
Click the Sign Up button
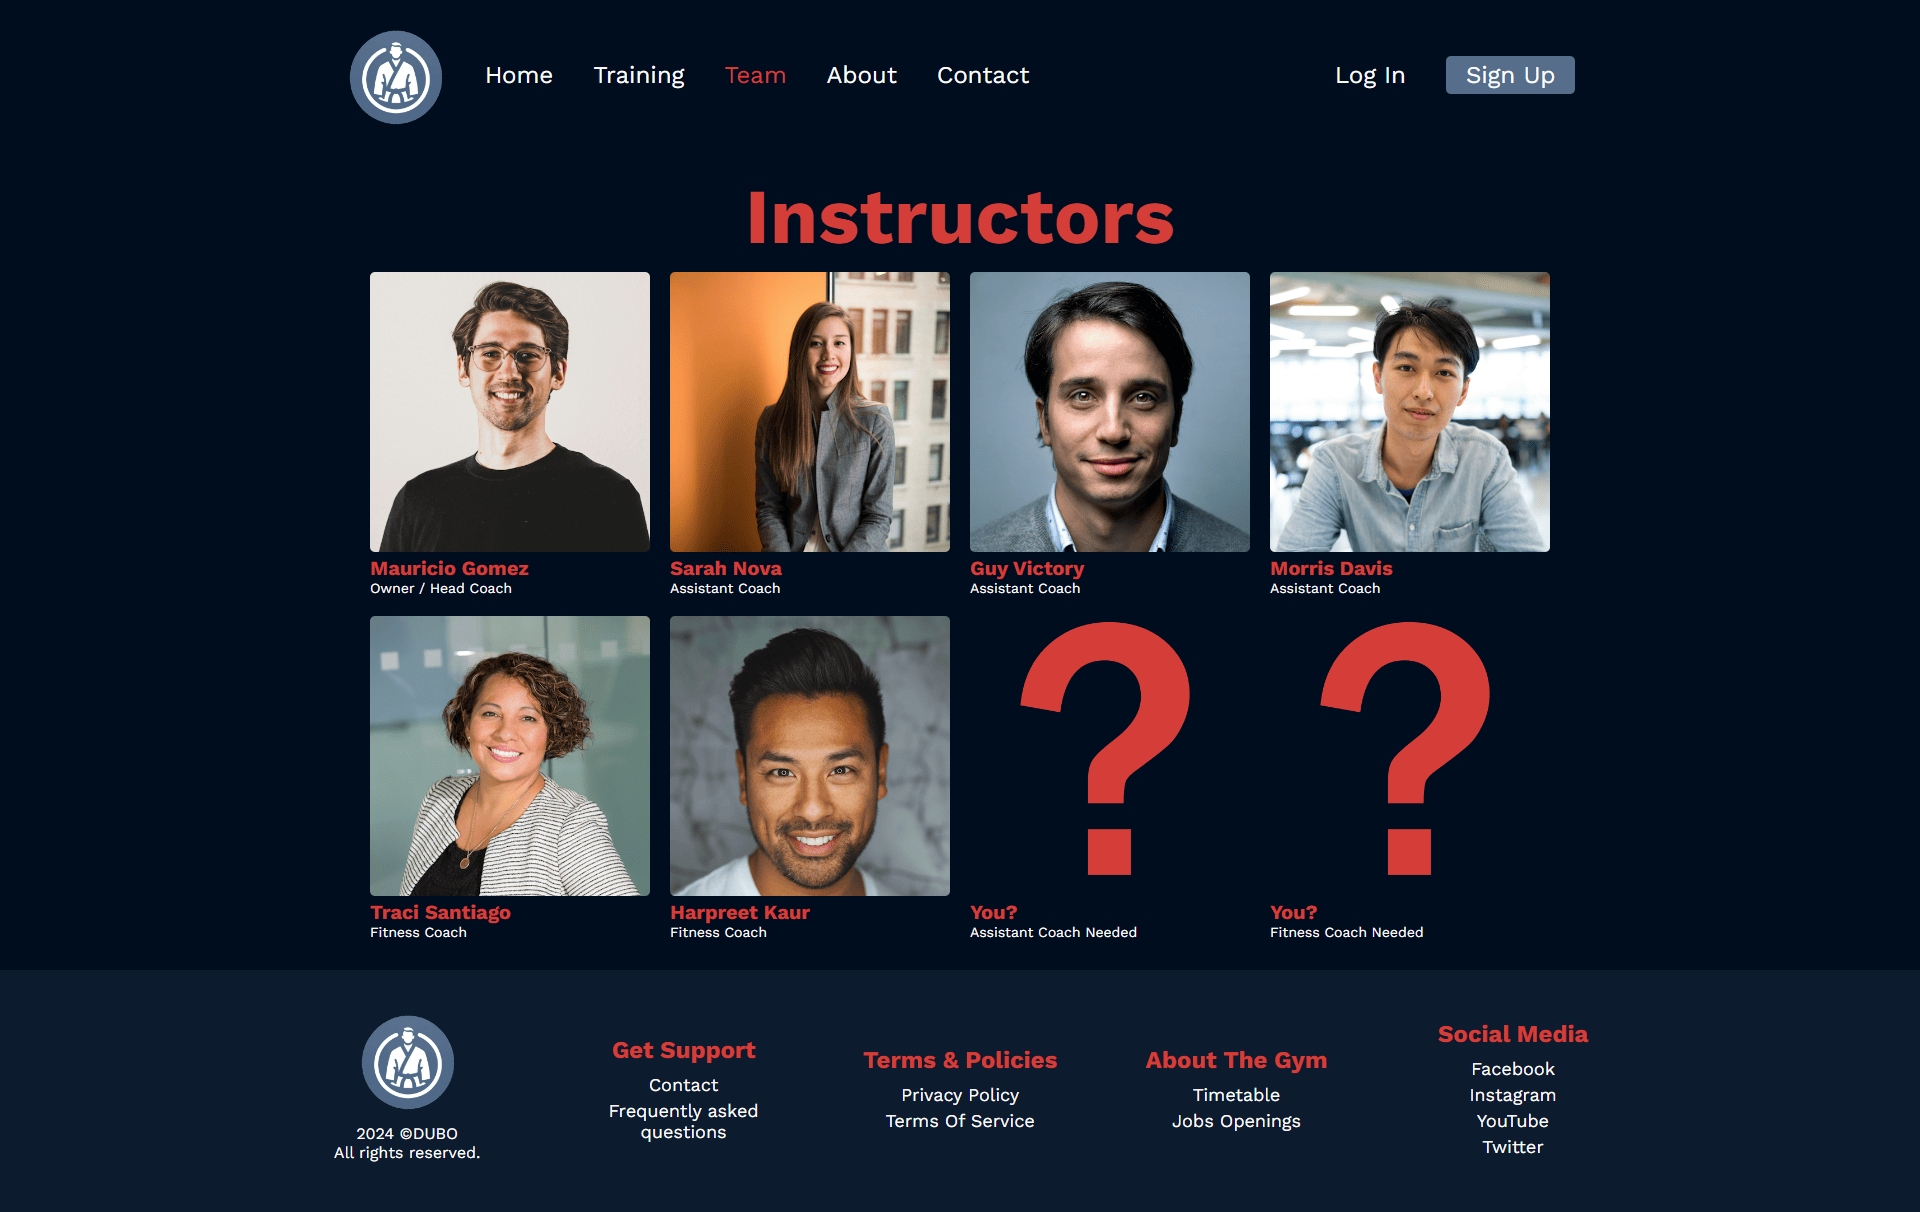pyautogui.click(x=1510, y=75)
